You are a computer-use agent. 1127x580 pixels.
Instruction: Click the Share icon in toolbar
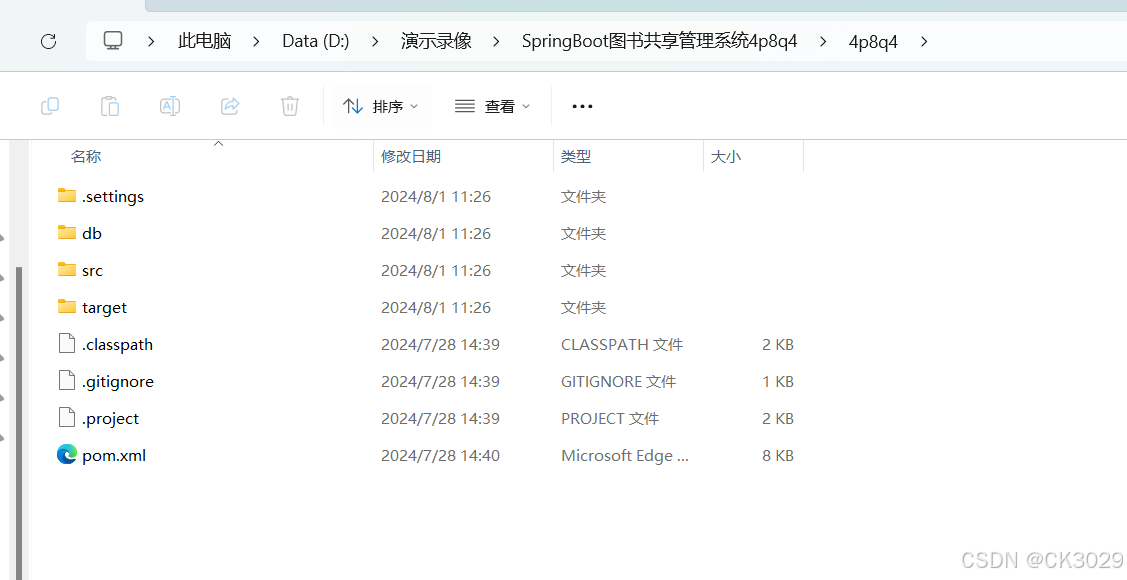(x=230, y=106)
